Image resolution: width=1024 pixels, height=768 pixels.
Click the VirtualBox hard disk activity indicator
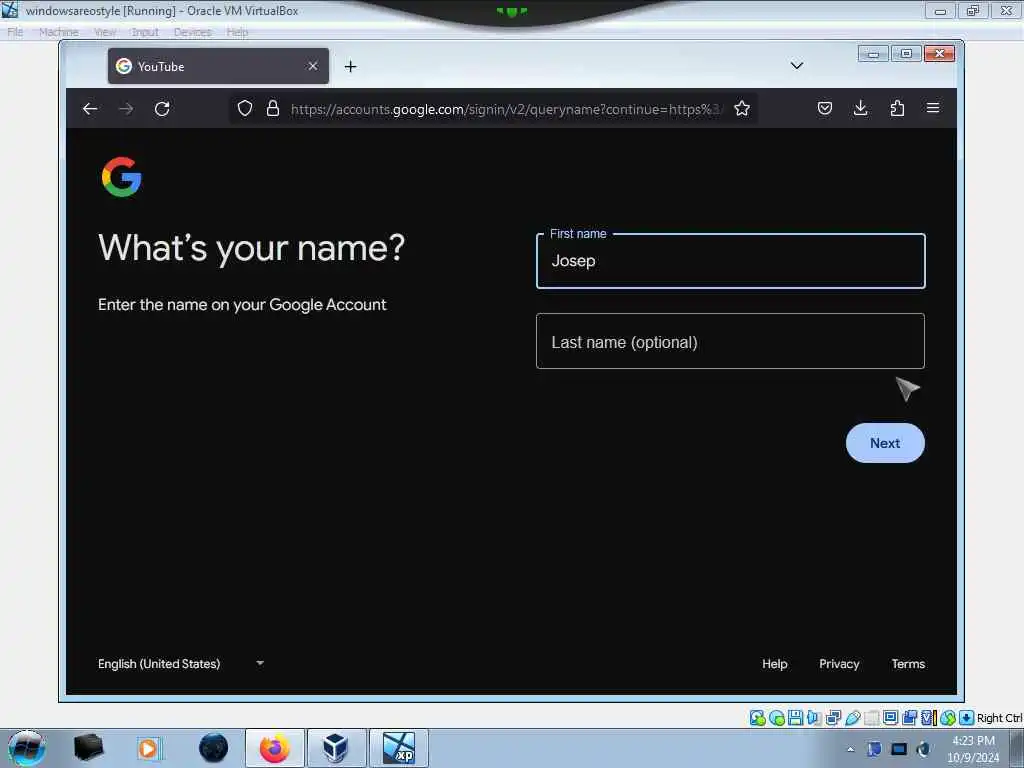(x=758, y=718)
